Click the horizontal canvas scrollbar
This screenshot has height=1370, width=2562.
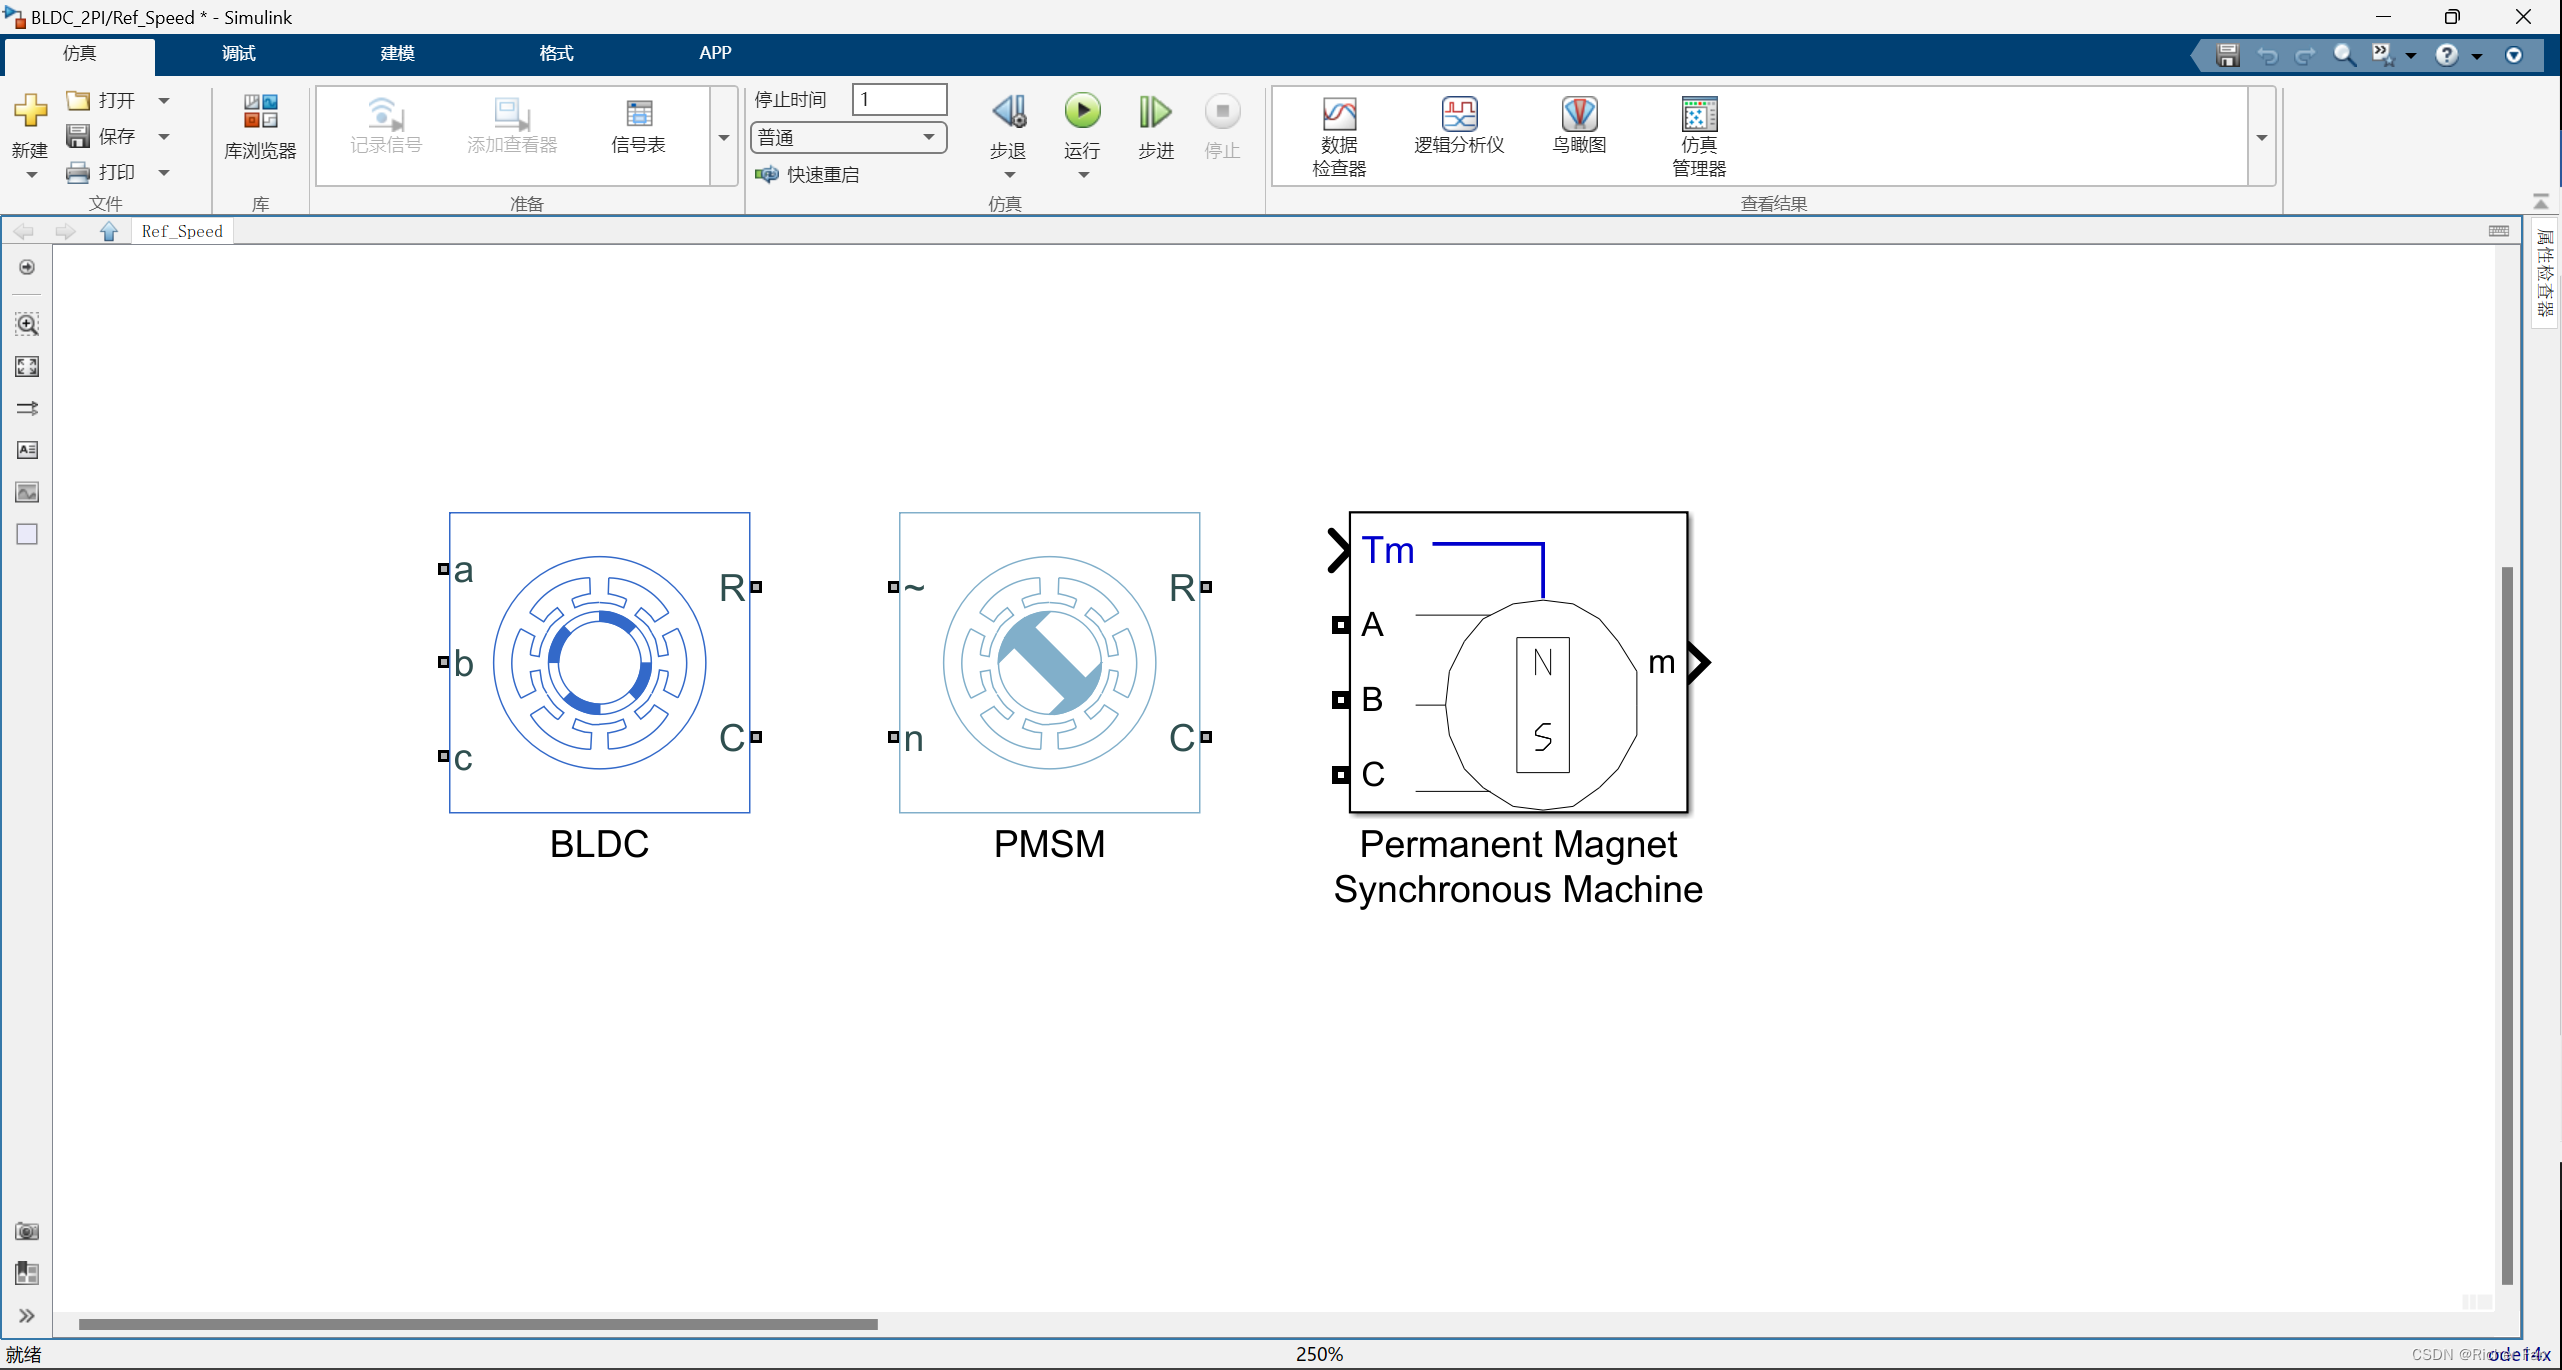click(x=478, y=1324)
